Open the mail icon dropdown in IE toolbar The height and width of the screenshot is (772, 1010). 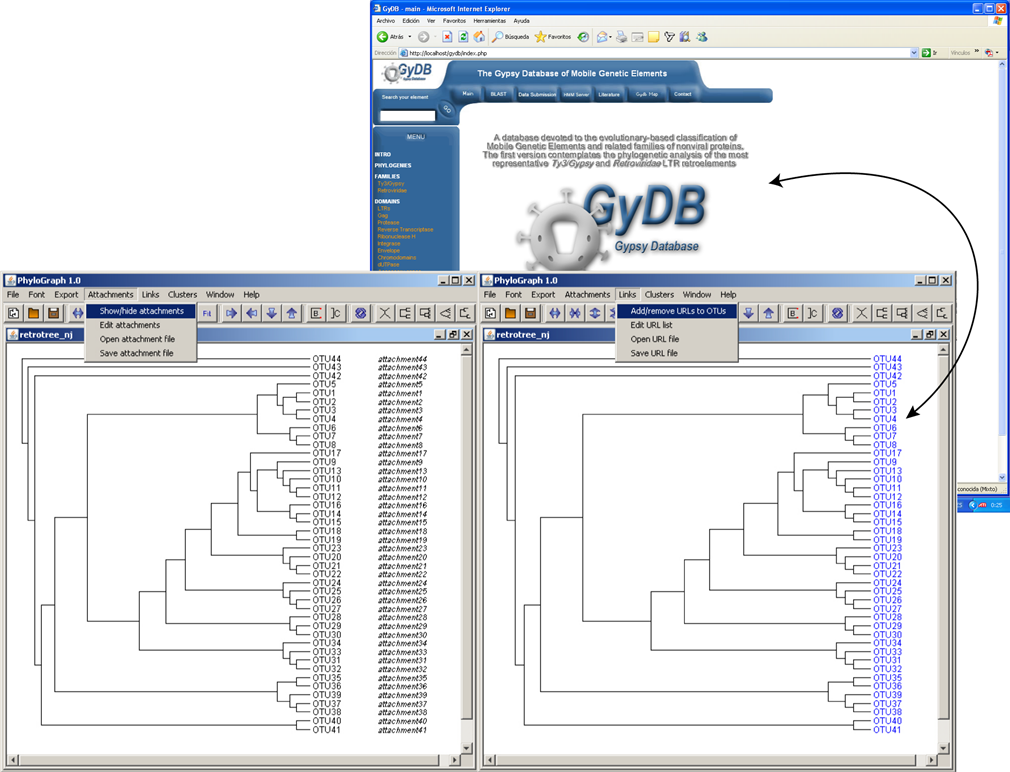(611, 37)
